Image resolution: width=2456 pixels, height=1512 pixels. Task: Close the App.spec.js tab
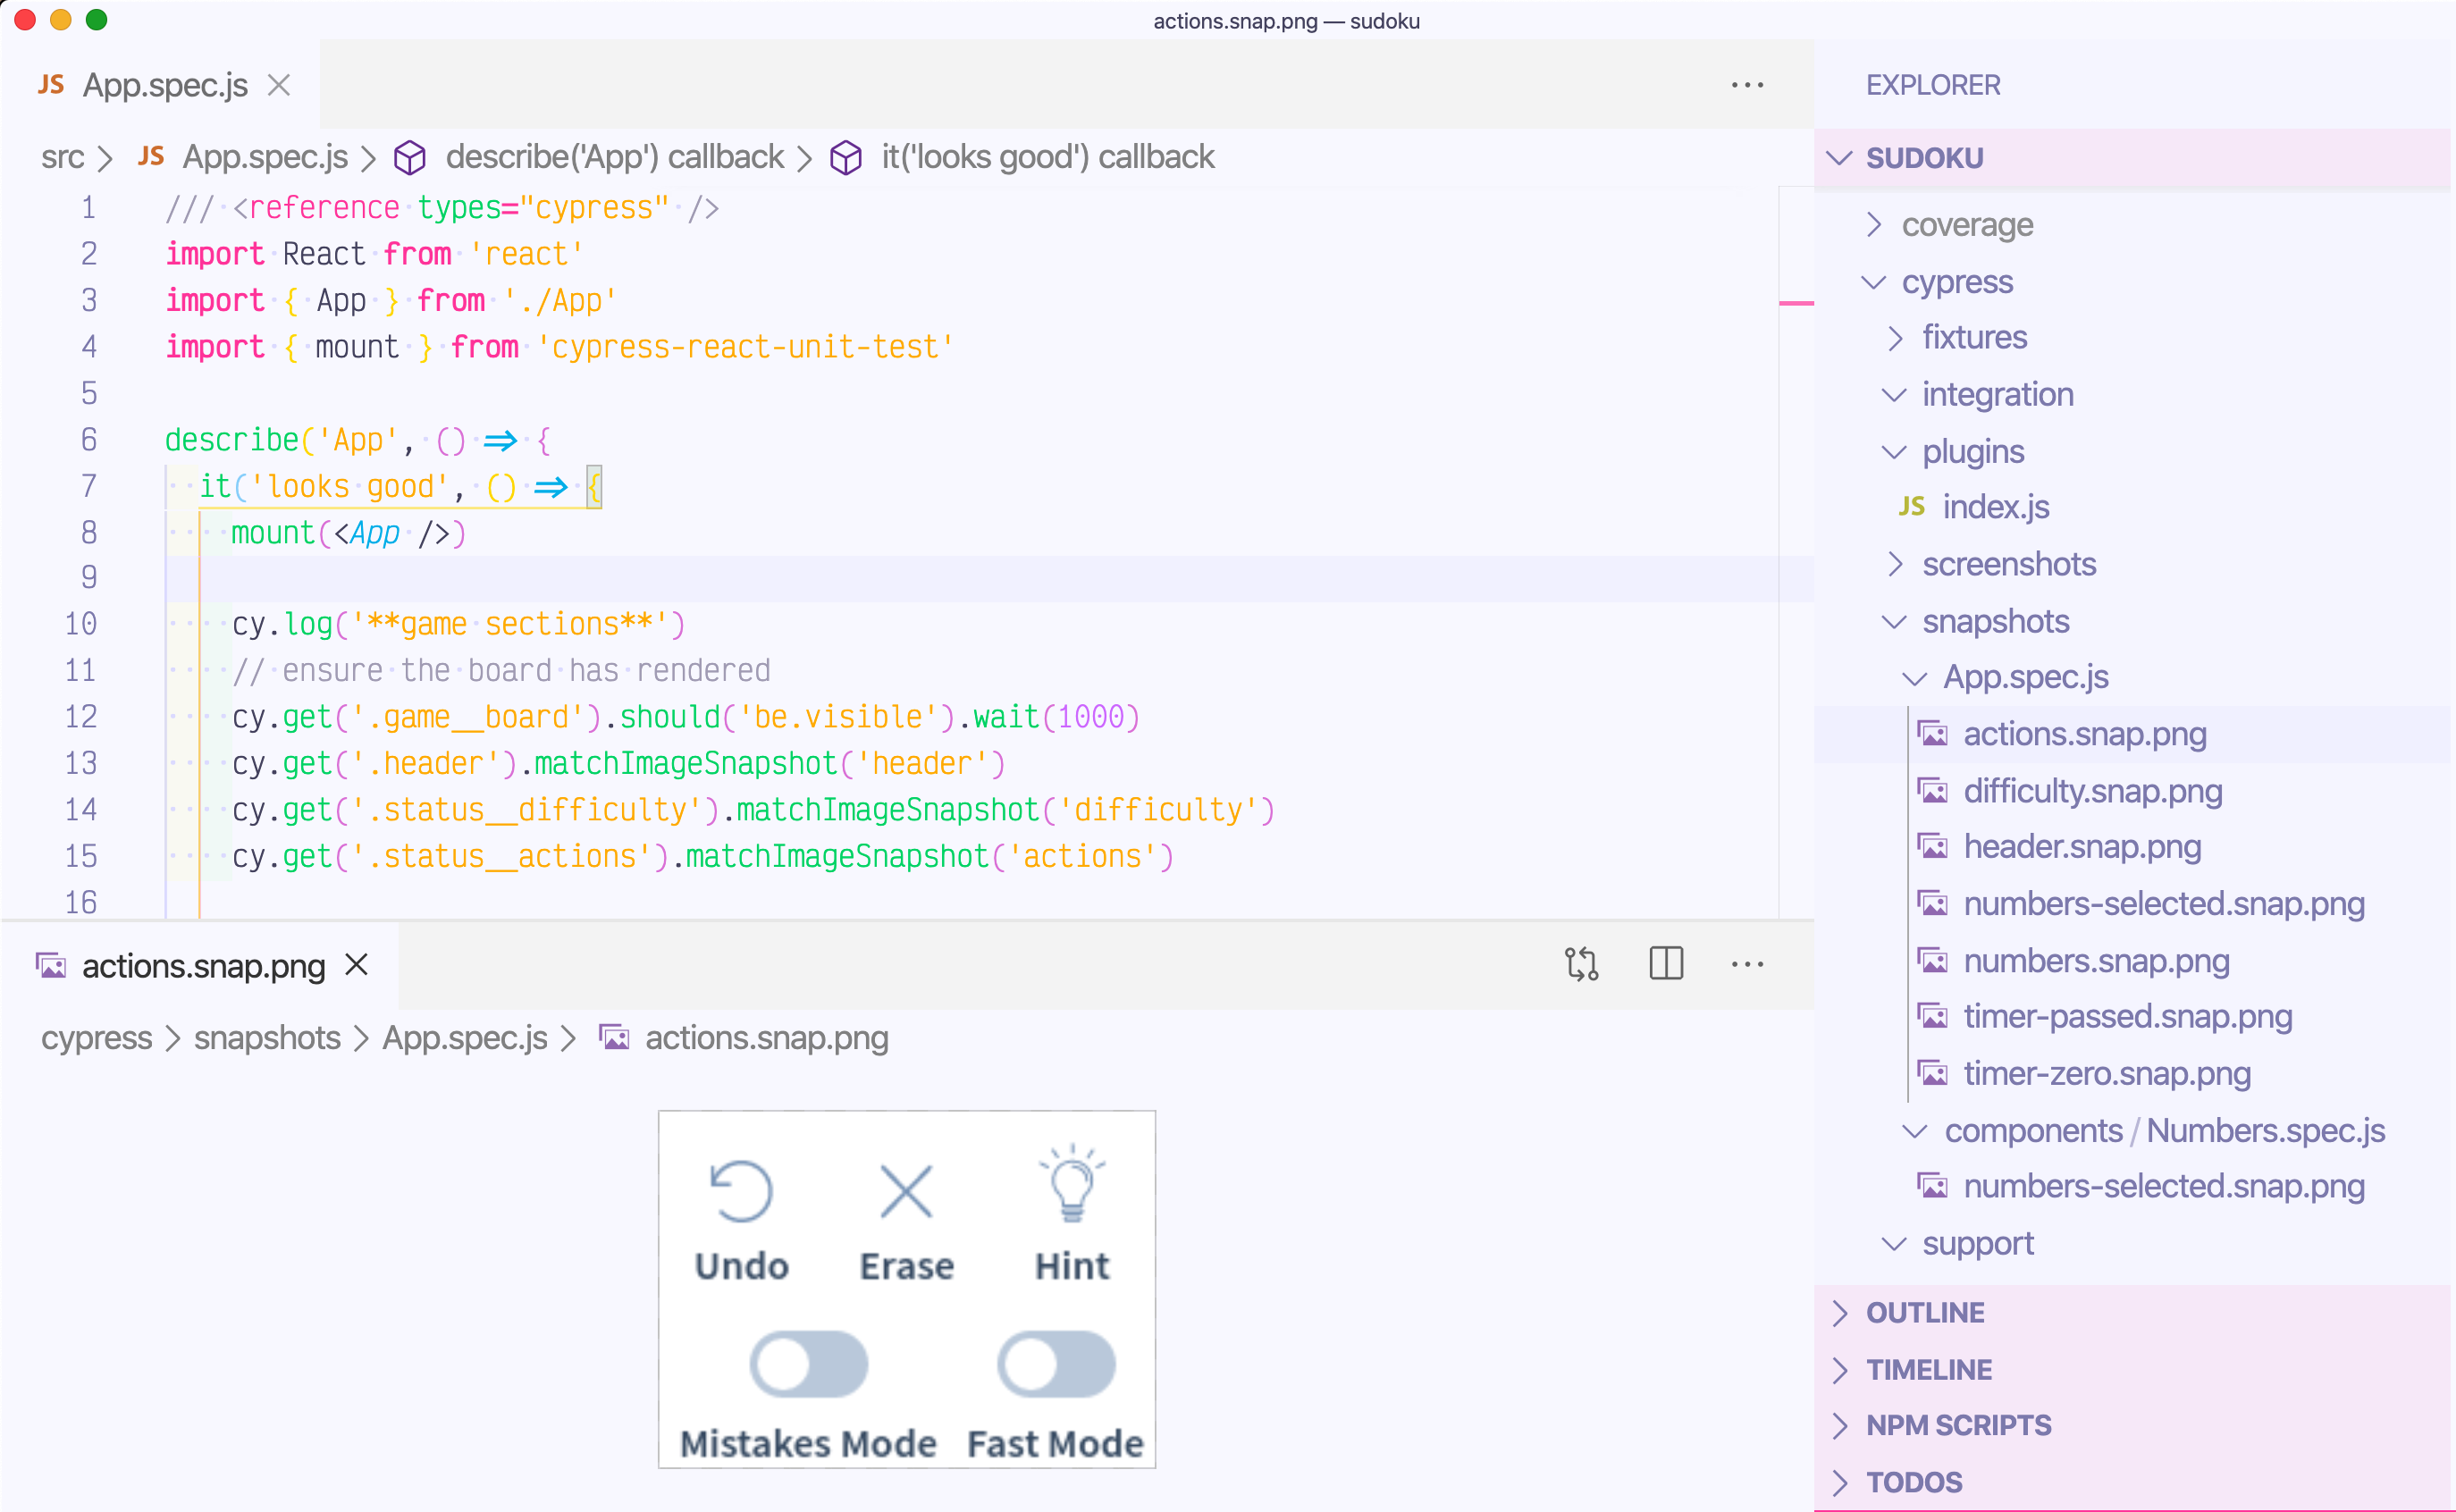tap(279, 85)
